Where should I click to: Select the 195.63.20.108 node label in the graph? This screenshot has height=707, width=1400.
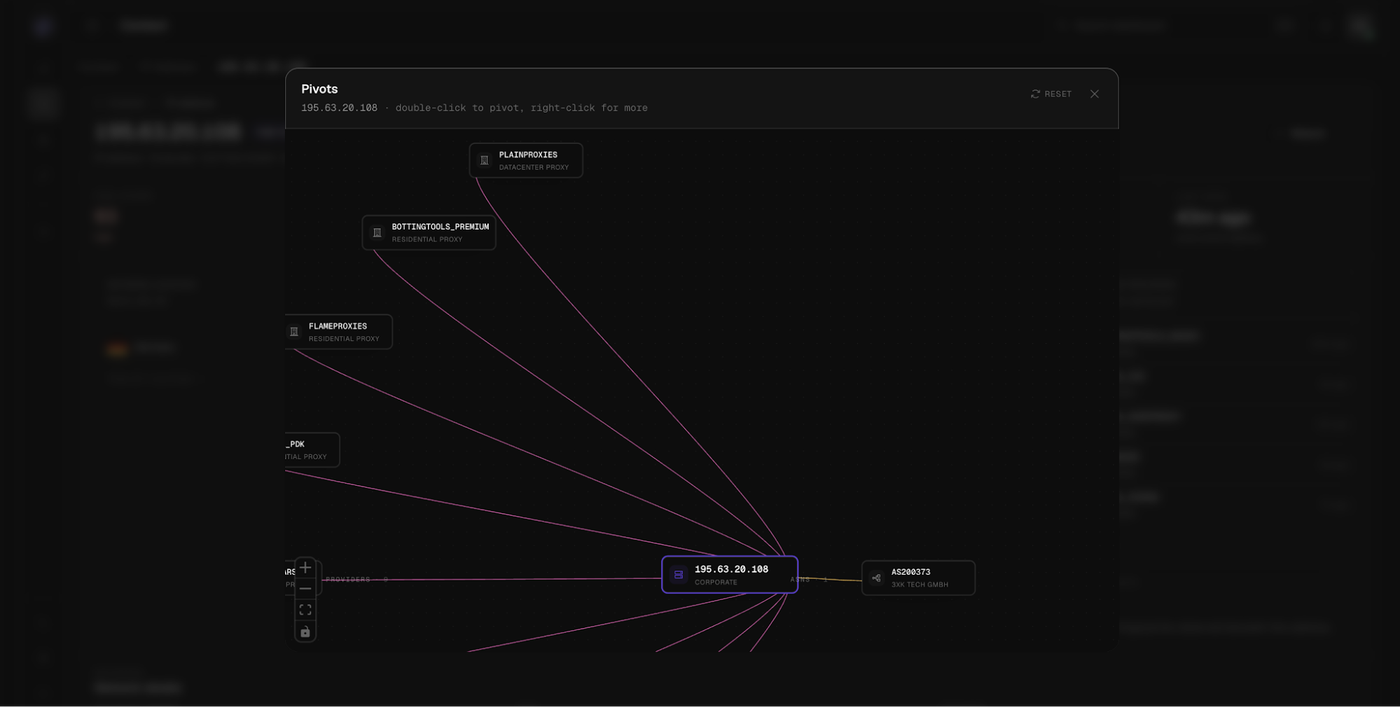click(731, 569)
